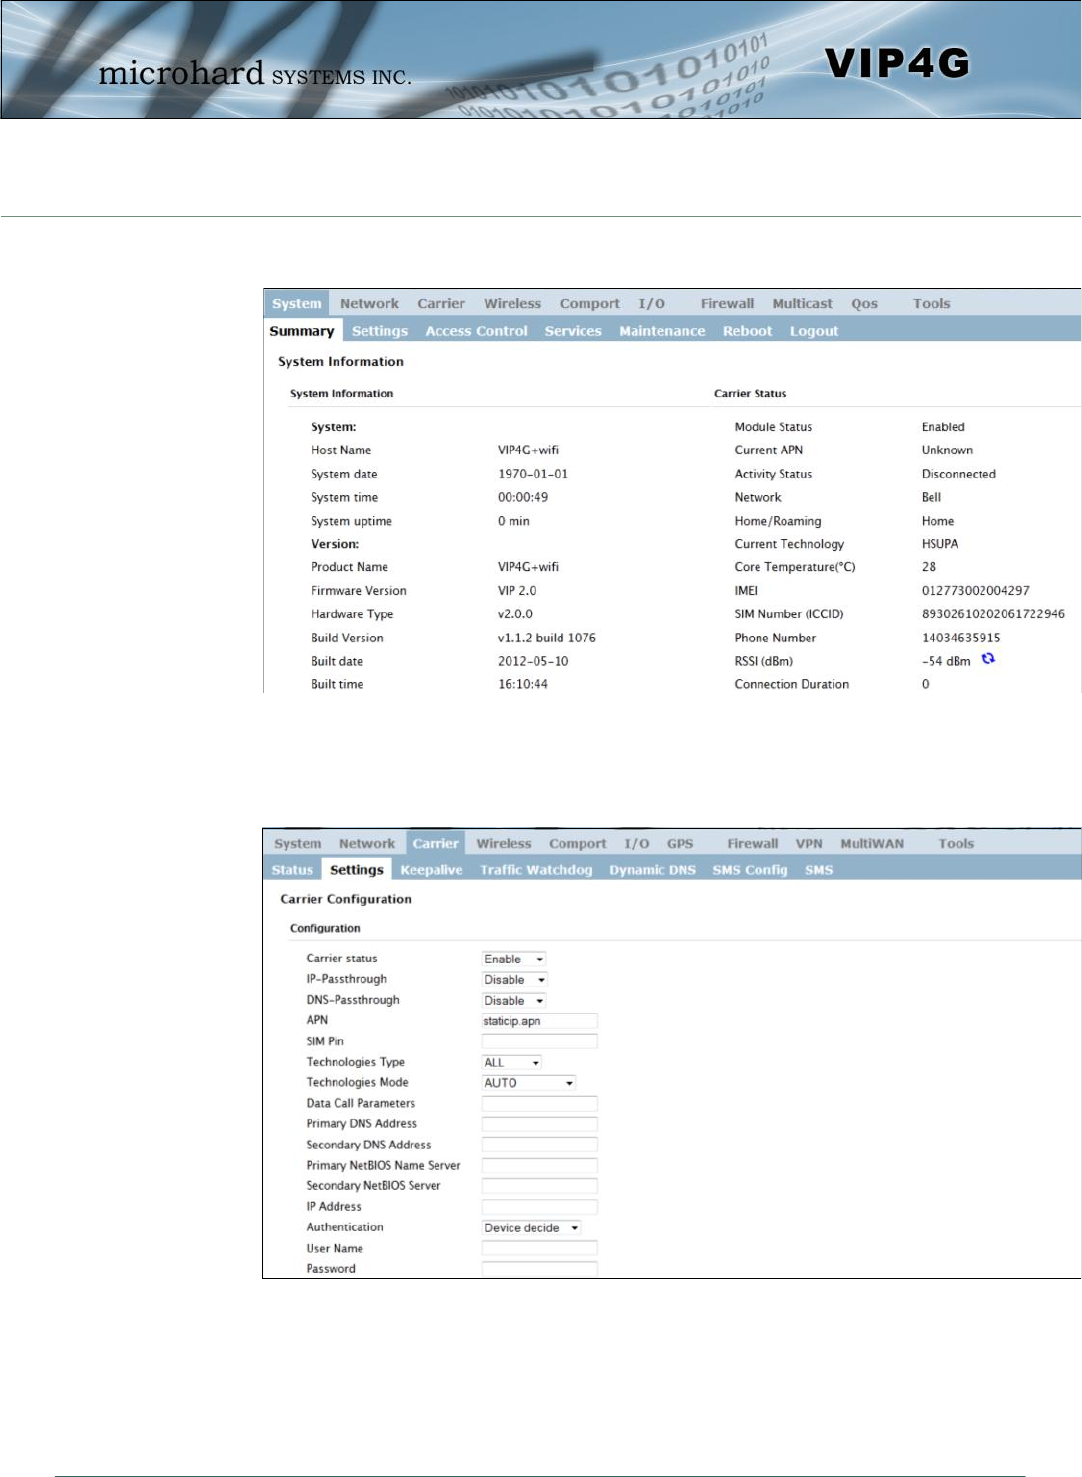Select Traffic Watchdog submenu
Image resolution: width=1082 pixels, height=1477 pixels.
click(x=536, y=870)
